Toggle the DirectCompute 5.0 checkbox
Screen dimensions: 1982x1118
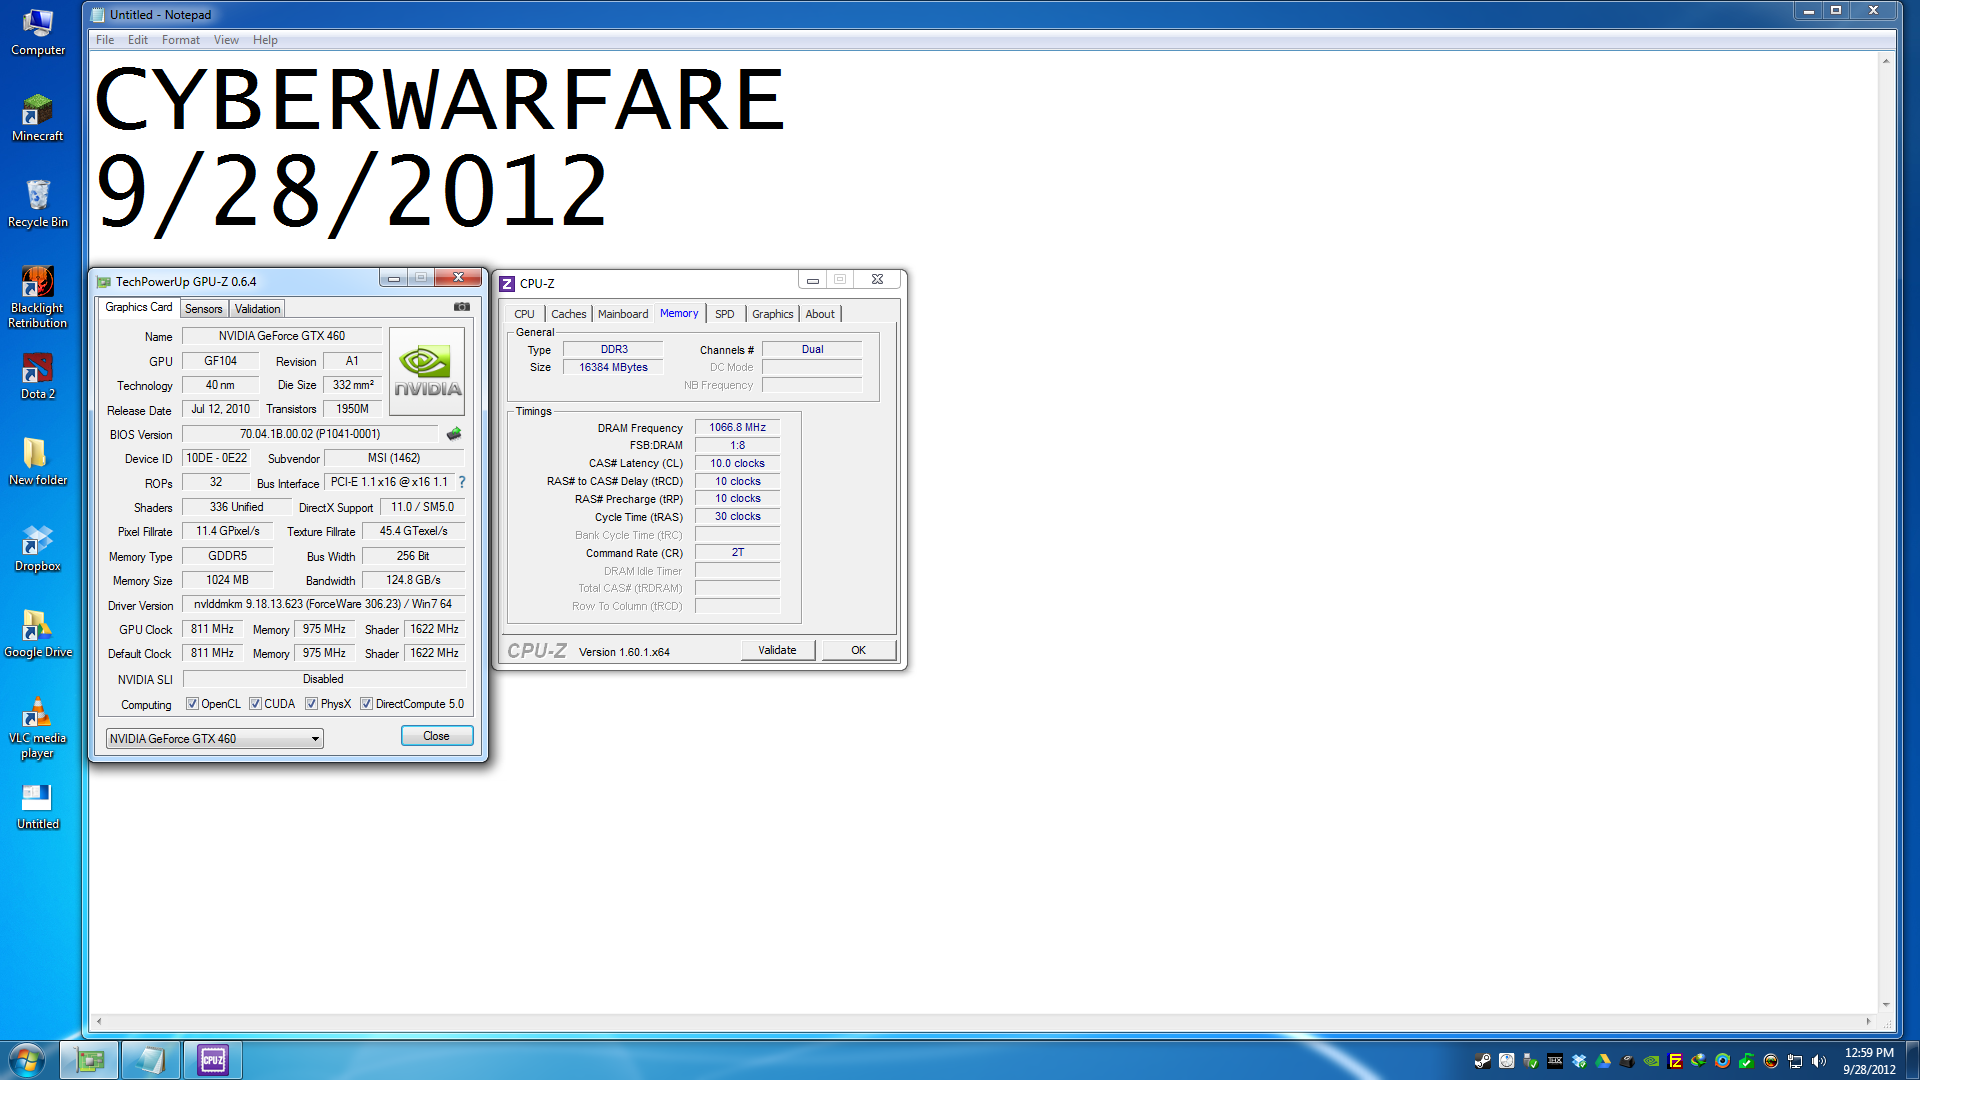366,704
